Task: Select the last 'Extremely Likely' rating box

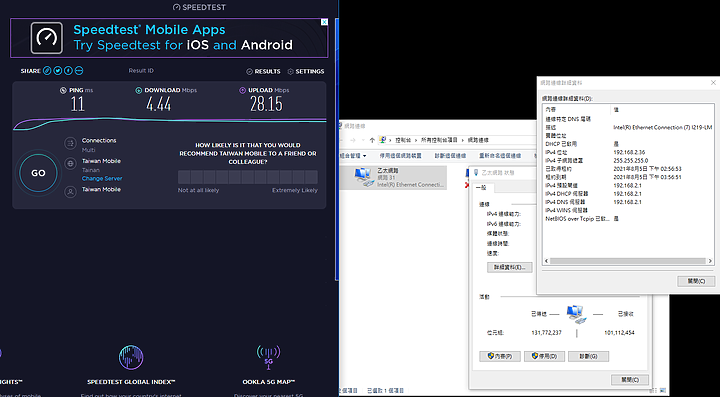Action: 311,177
